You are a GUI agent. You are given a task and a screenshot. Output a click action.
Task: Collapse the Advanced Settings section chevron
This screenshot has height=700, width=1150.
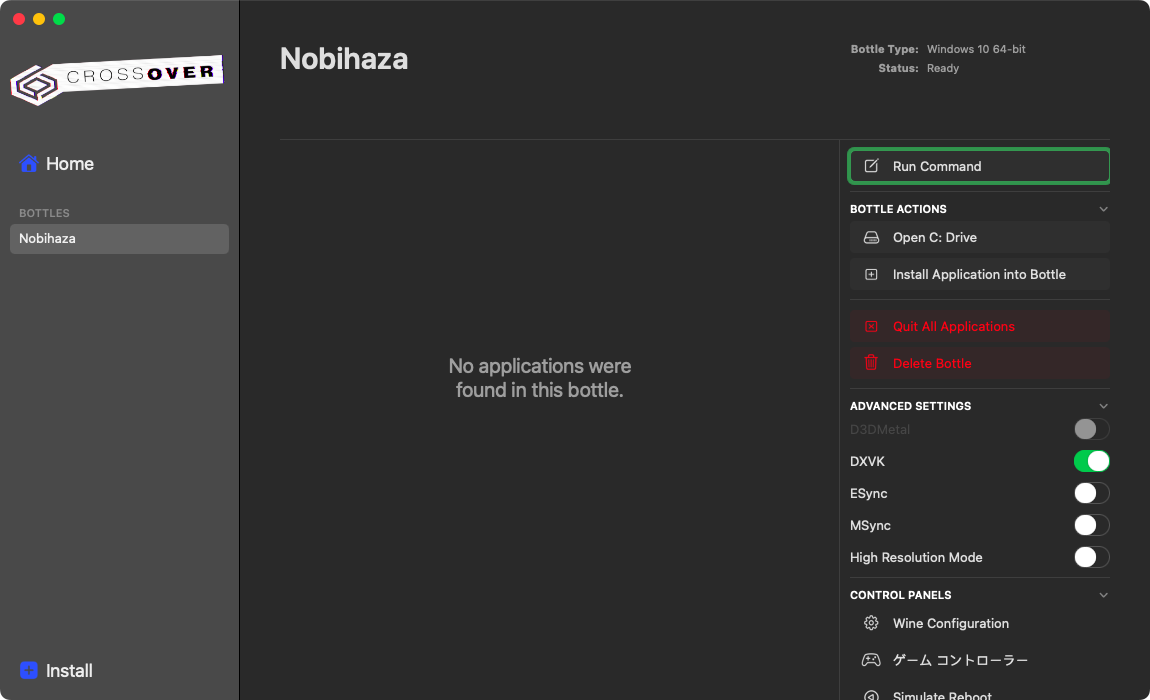coord(1103,406)
